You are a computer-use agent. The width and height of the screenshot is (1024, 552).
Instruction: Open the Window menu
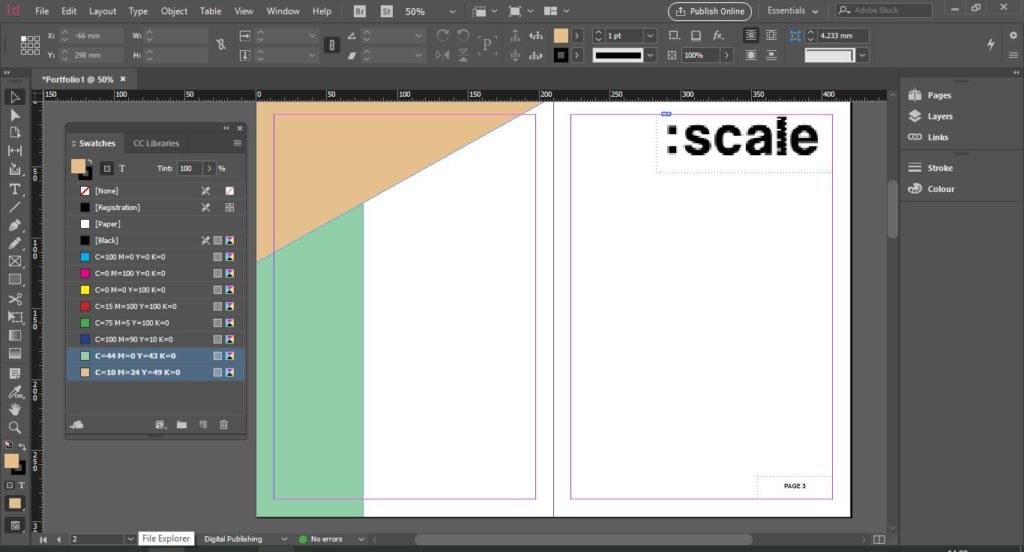pos(283,11)
